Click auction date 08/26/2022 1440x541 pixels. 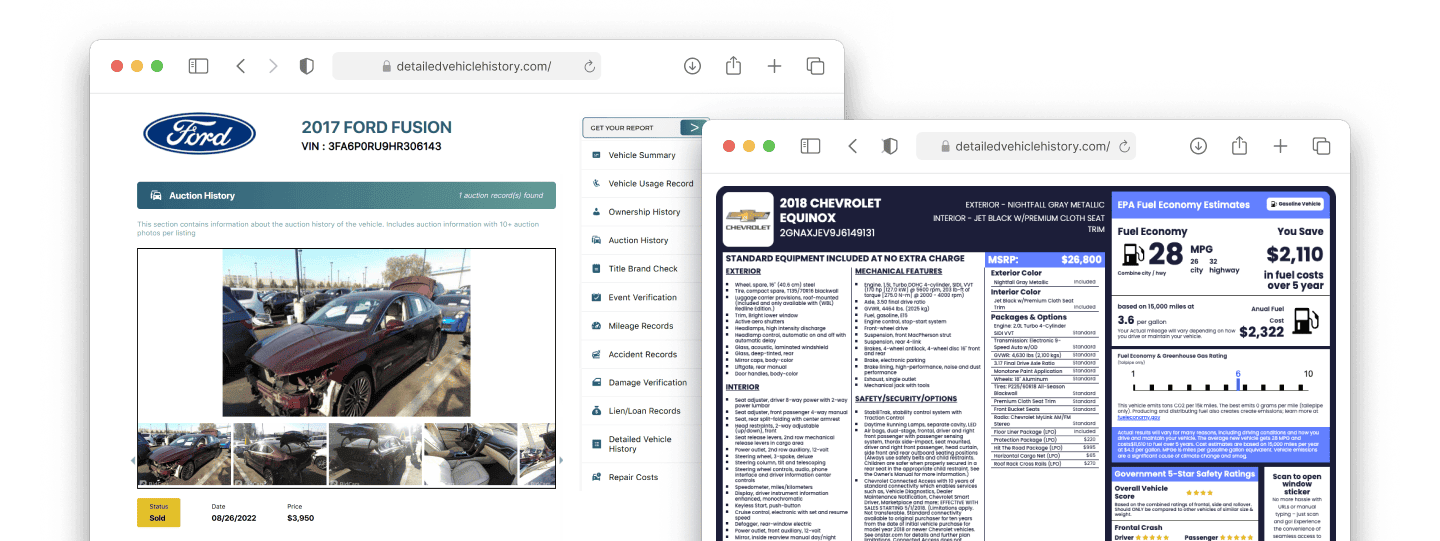click(233, 519)
